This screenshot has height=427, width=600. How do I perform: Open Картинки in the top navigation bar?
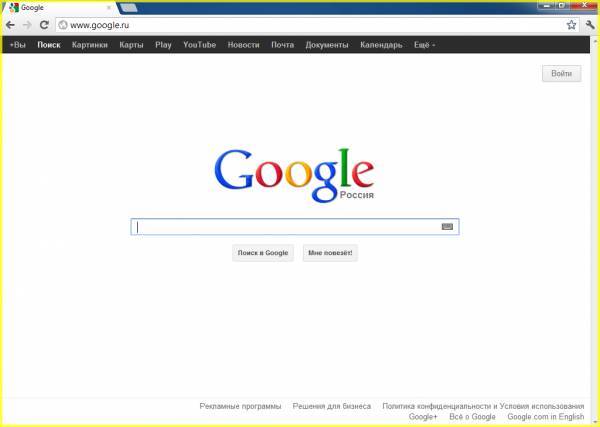(x=89, y=45)
